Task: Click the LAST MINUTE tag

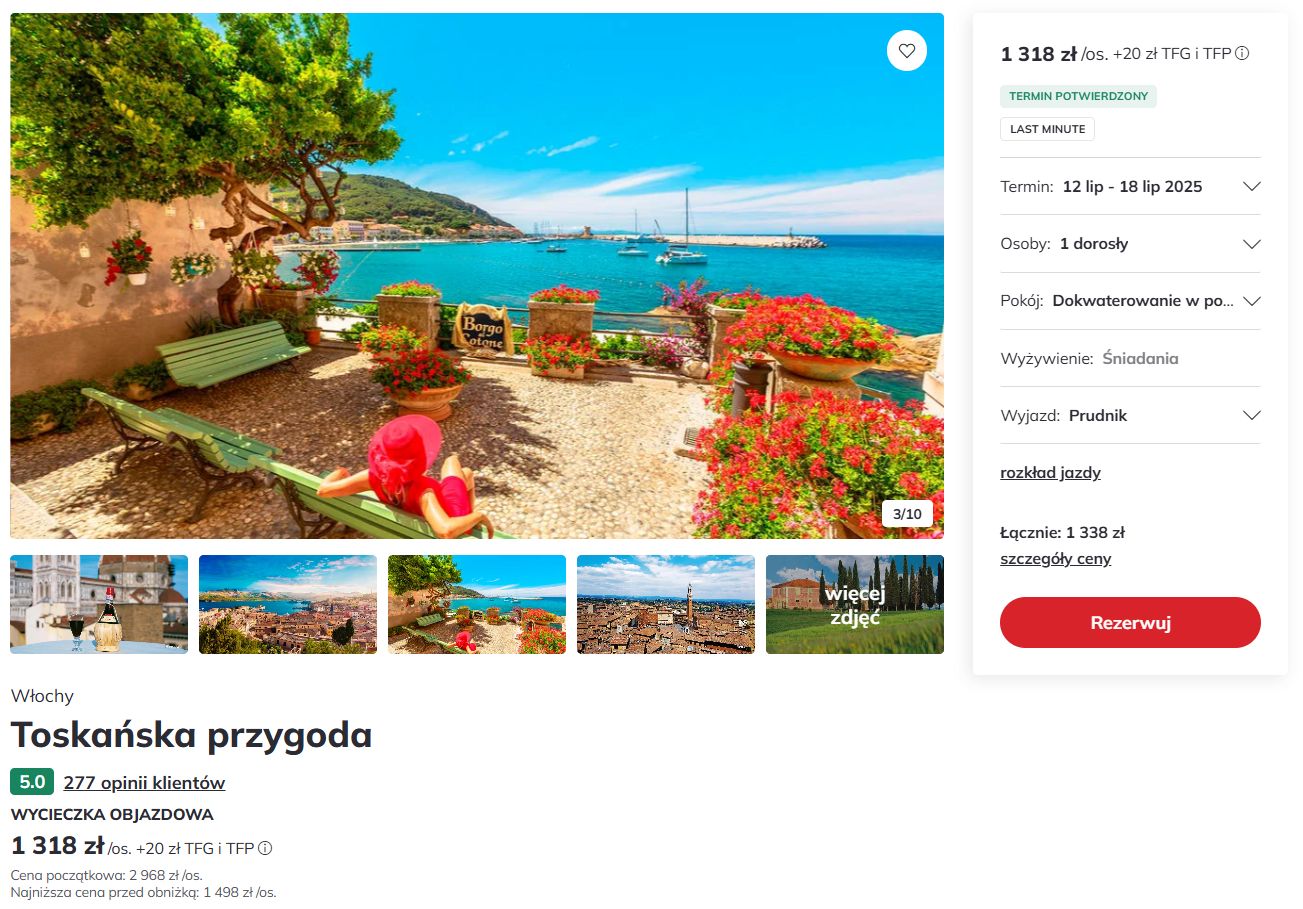Action: coord(1047,129)
